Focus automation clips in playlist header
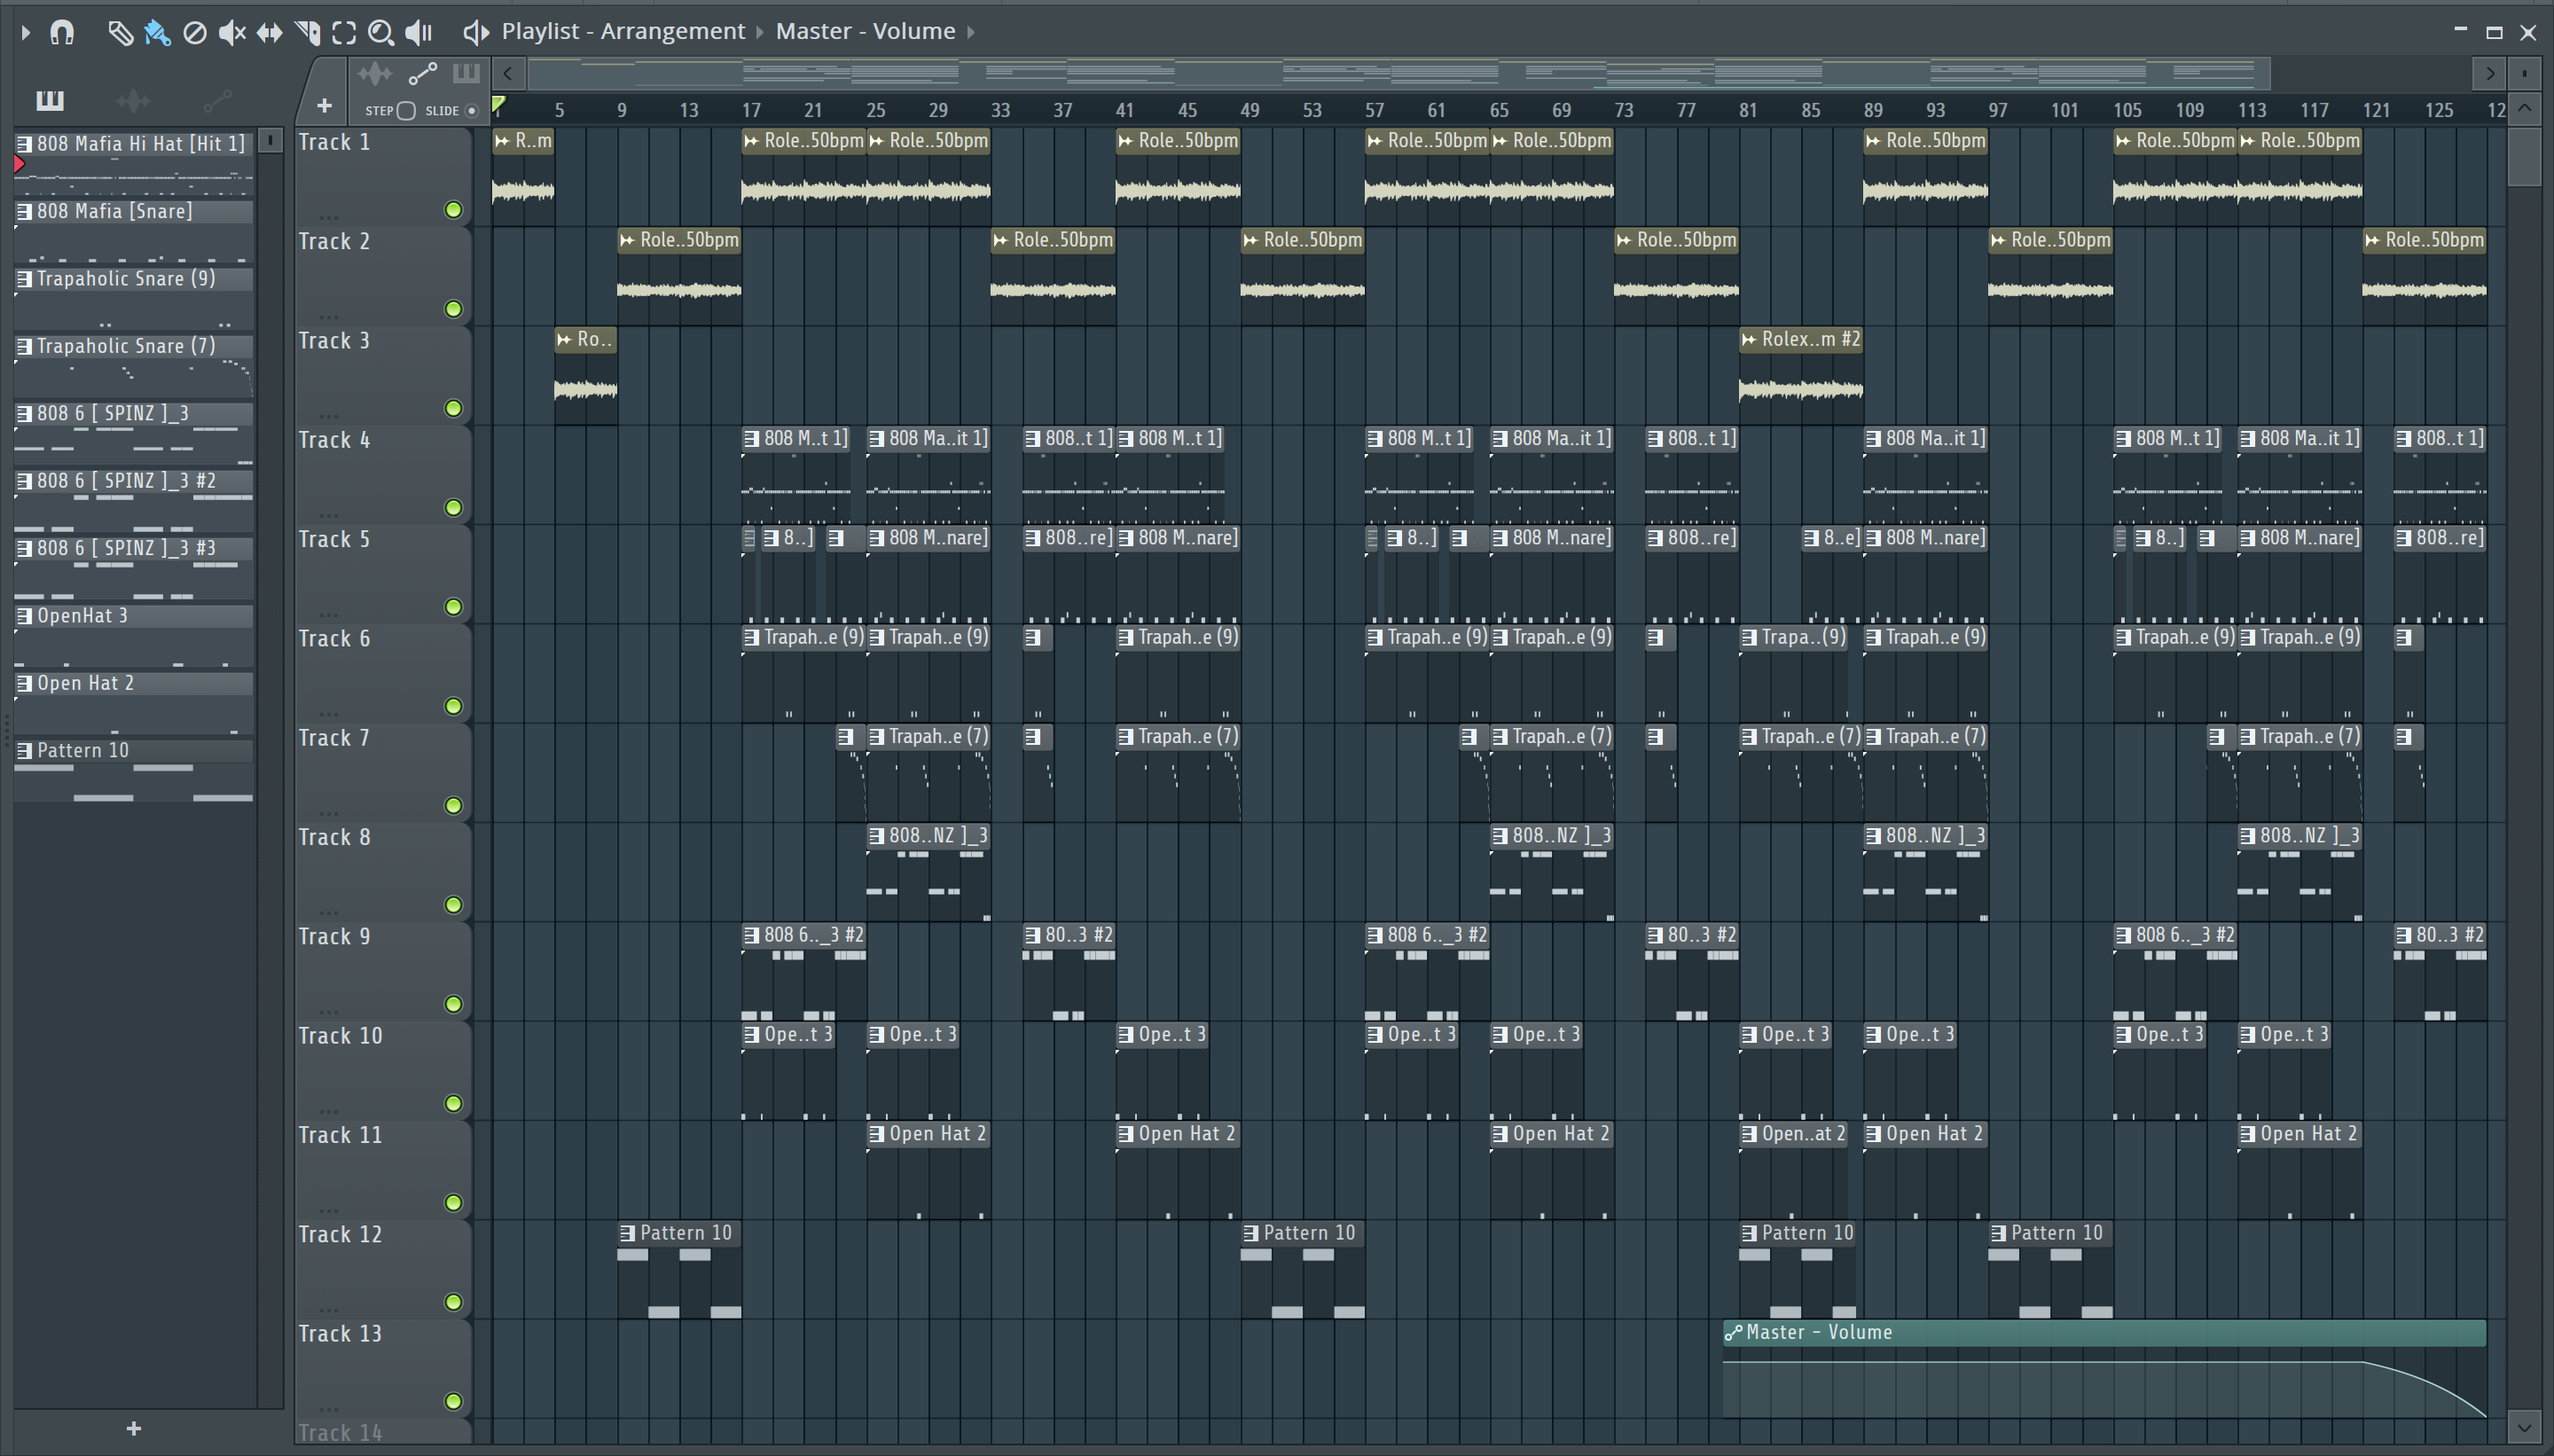 point(422,73)
